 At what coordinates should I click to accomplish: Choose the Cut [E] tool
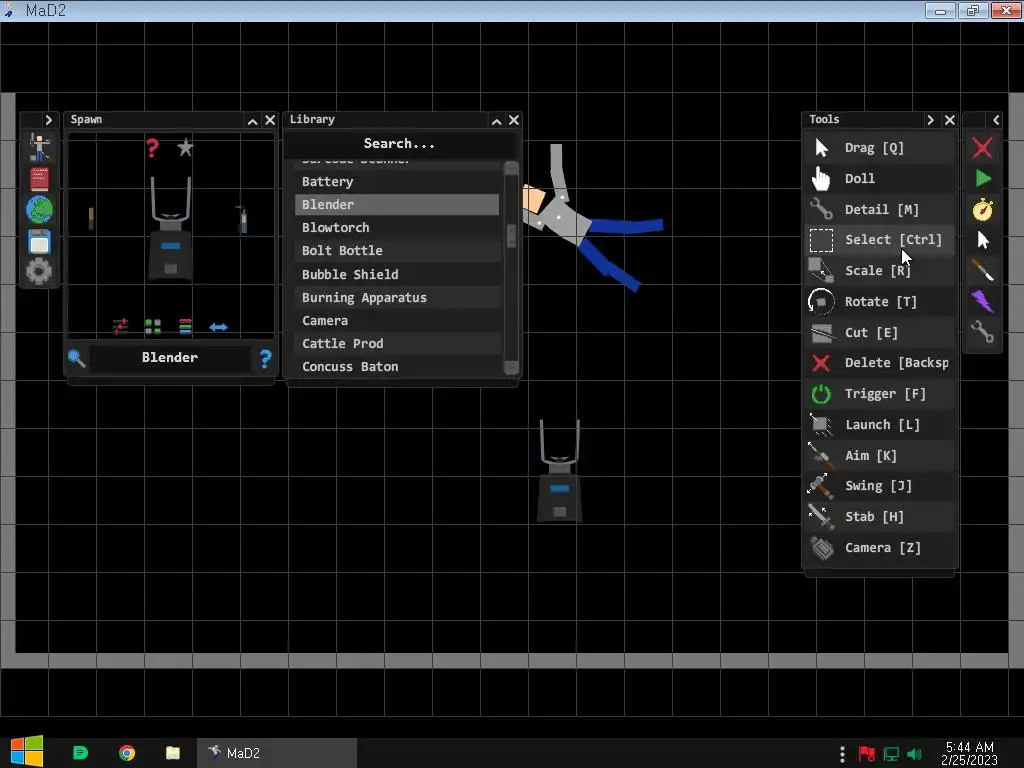pos(880,332)
